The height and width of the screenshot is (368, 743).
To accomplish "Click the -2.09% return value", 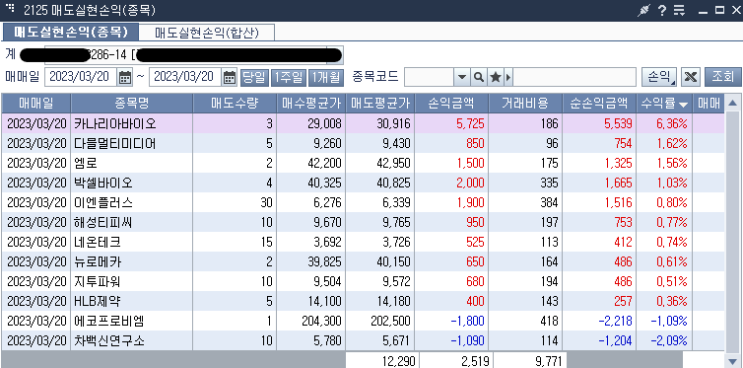I will tap(669, 341).
